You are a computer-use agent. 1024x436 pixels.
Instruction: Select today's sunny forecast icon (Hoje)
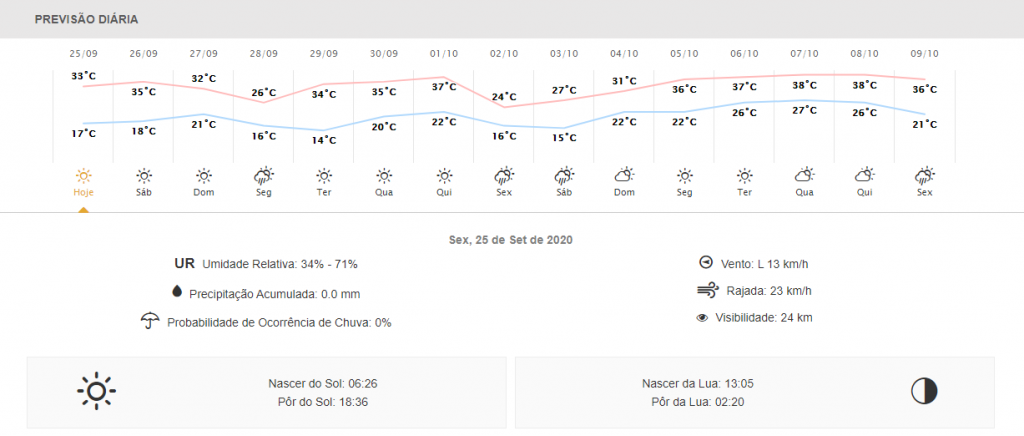click(83, 175)
